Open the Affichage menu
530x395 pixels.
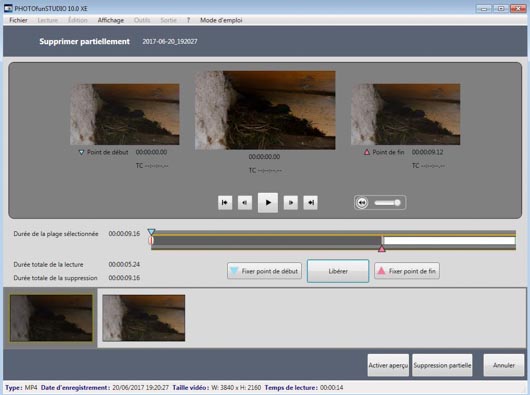coord(111,20)
